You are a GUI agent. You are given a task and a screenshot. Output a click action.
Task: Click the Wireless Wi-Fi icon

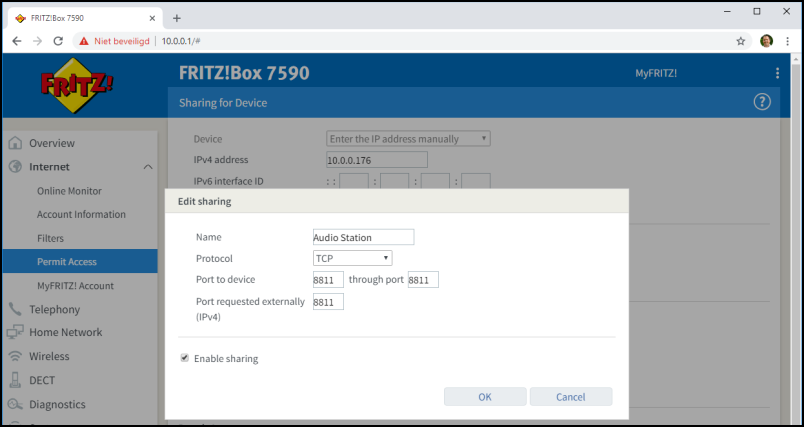15,356
